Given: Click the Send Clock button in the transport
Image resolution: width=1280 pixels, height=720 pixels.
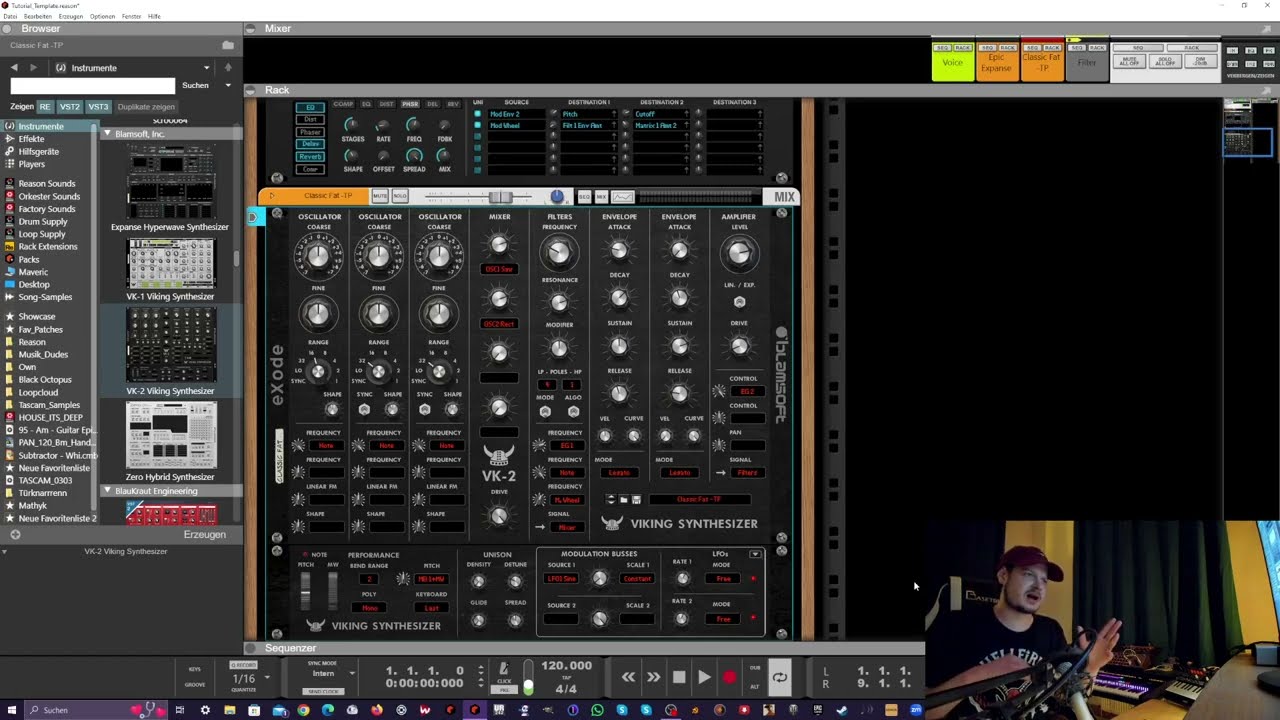Looking at the screenshot, I should coord(323,692).
